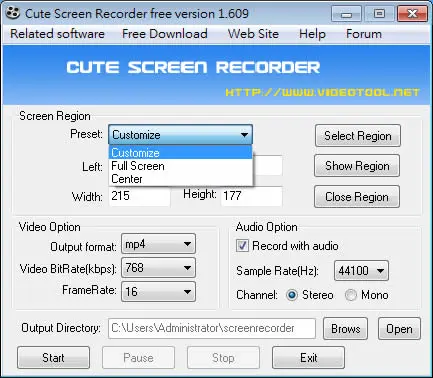433x378 pixels.
Task: Click the Width input field
Action: (x=140, y=196)
